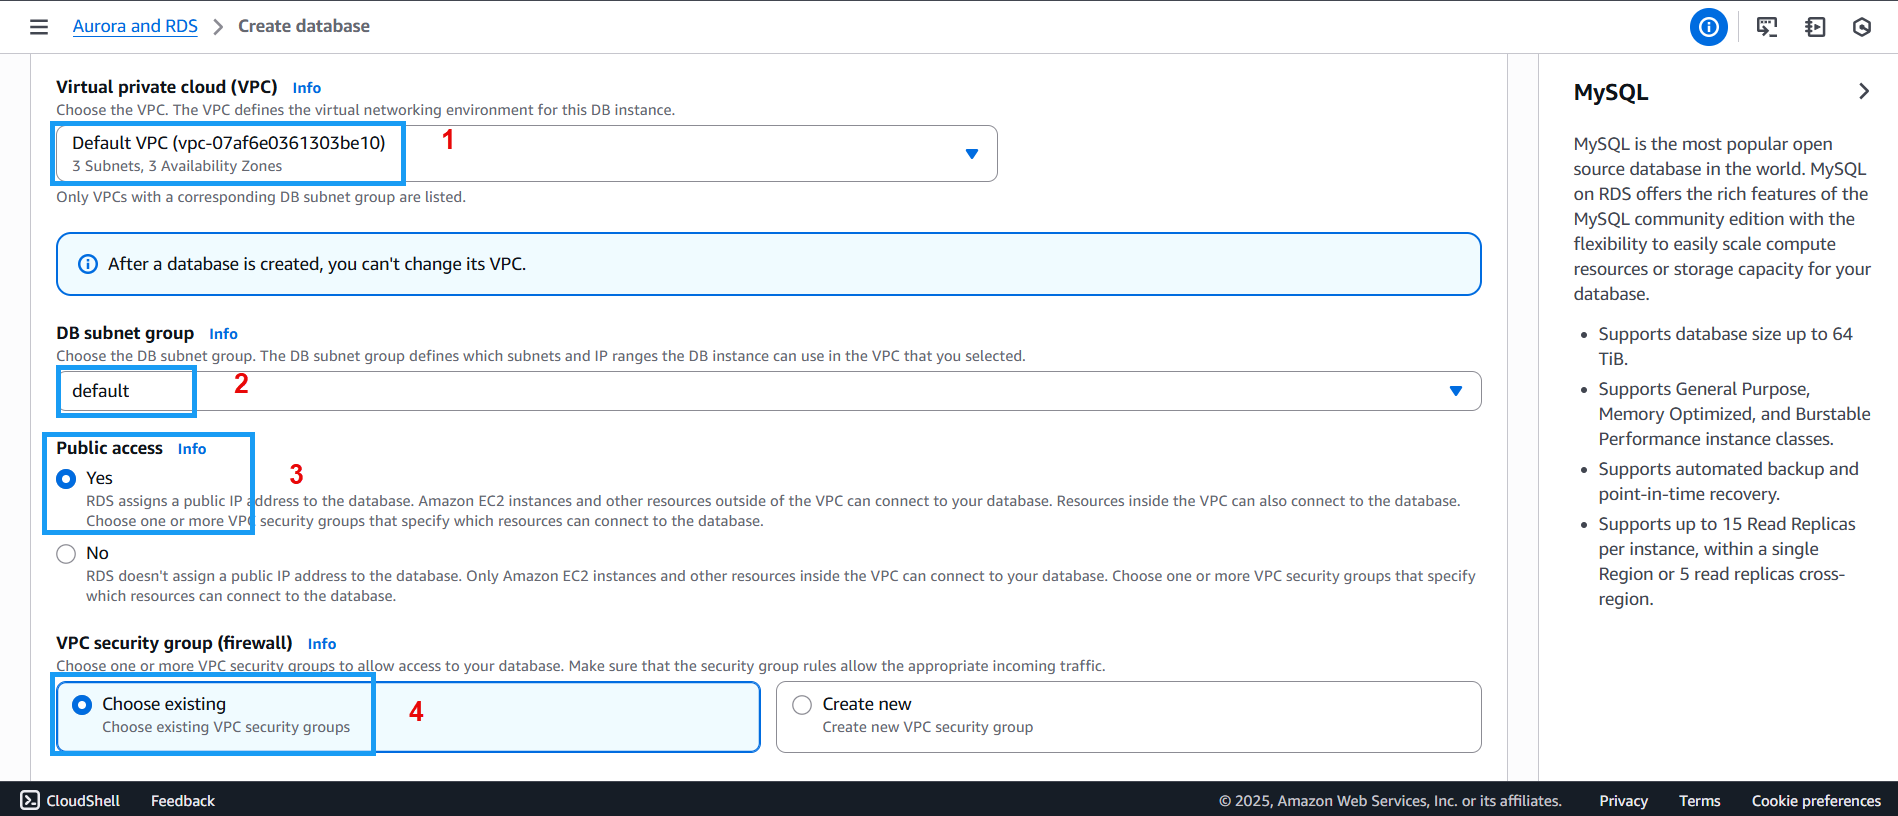Select No for Public access
The image size is (1898, 816).
tap(66, 554)
